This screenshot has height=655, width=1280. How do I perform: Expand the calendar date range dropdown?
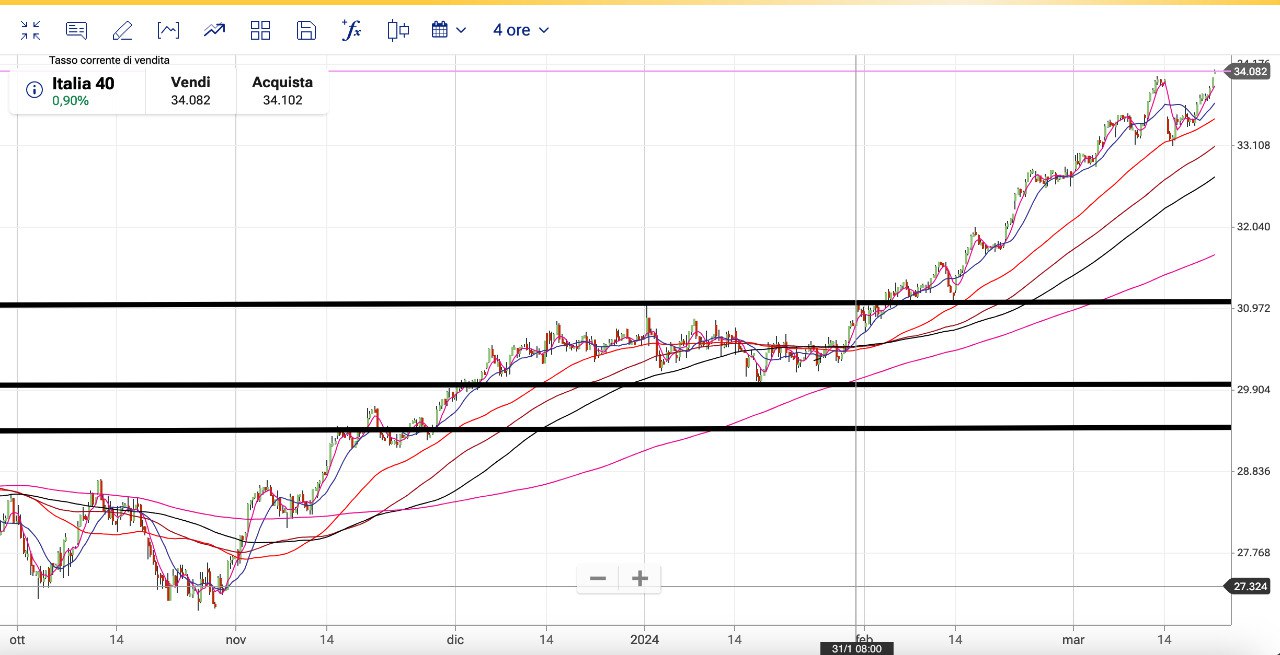tap(449, 30)
